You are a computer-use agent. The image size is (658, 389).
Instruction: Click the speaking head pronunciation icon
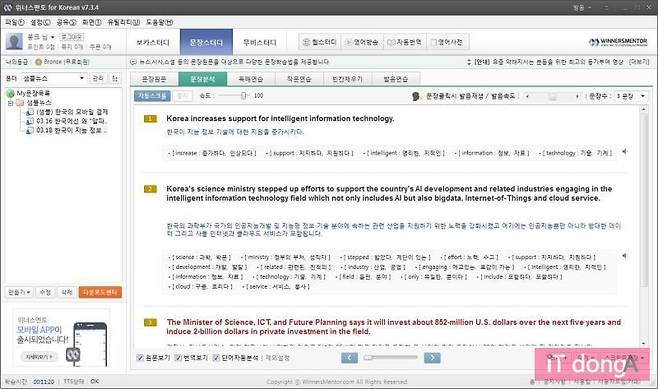point(415,96)
